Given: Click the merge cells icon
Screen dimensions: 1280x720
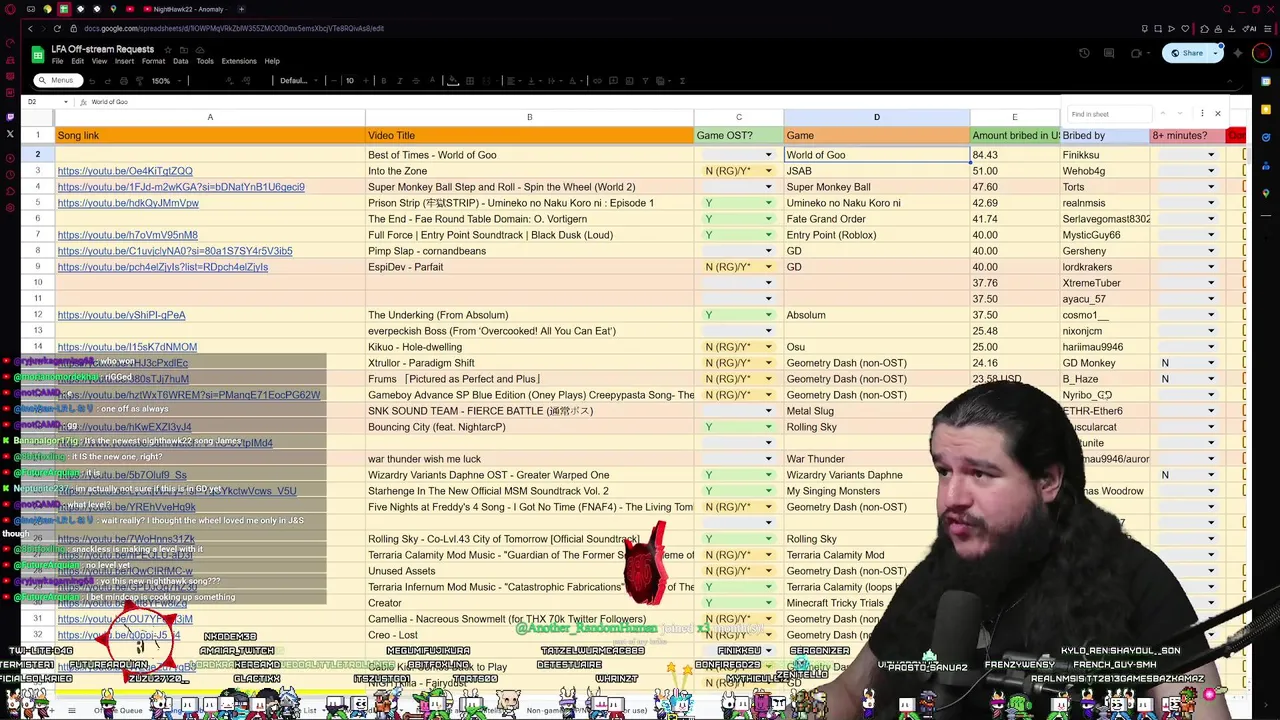Looking at the screenshot, I should coord(486,80).
